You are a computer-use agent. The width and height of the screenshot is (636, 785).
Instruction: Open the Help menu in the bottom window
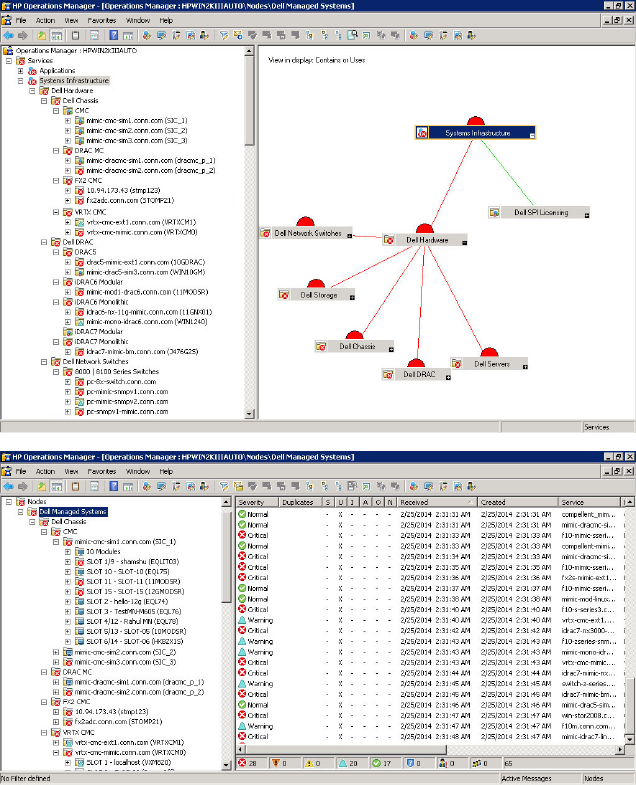tap(166, 472)
